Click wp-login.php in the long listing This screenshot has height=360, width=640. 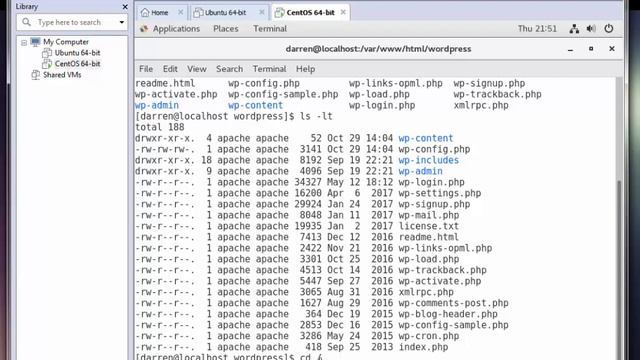(431, 182)
